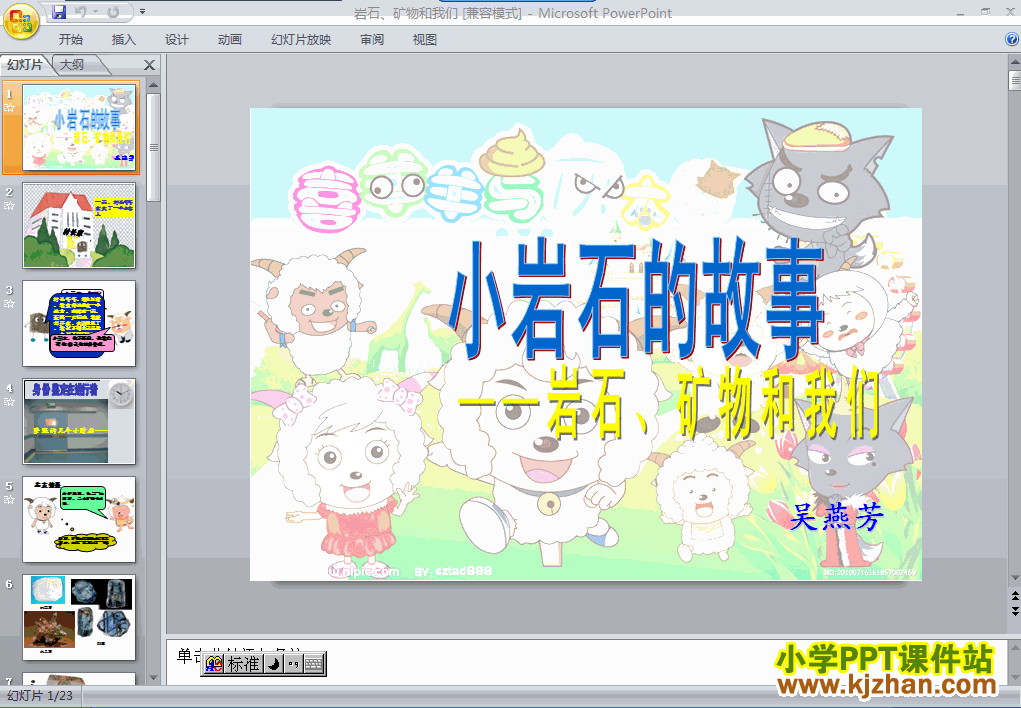
Task: Go to previous slide with double-up arrow
Action: pos(1015,596)
